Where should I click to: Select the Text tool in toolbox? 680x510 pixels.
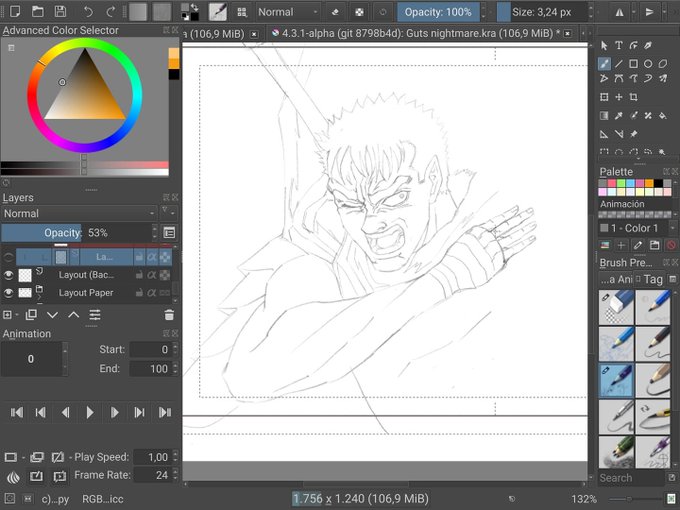(619, 45)
